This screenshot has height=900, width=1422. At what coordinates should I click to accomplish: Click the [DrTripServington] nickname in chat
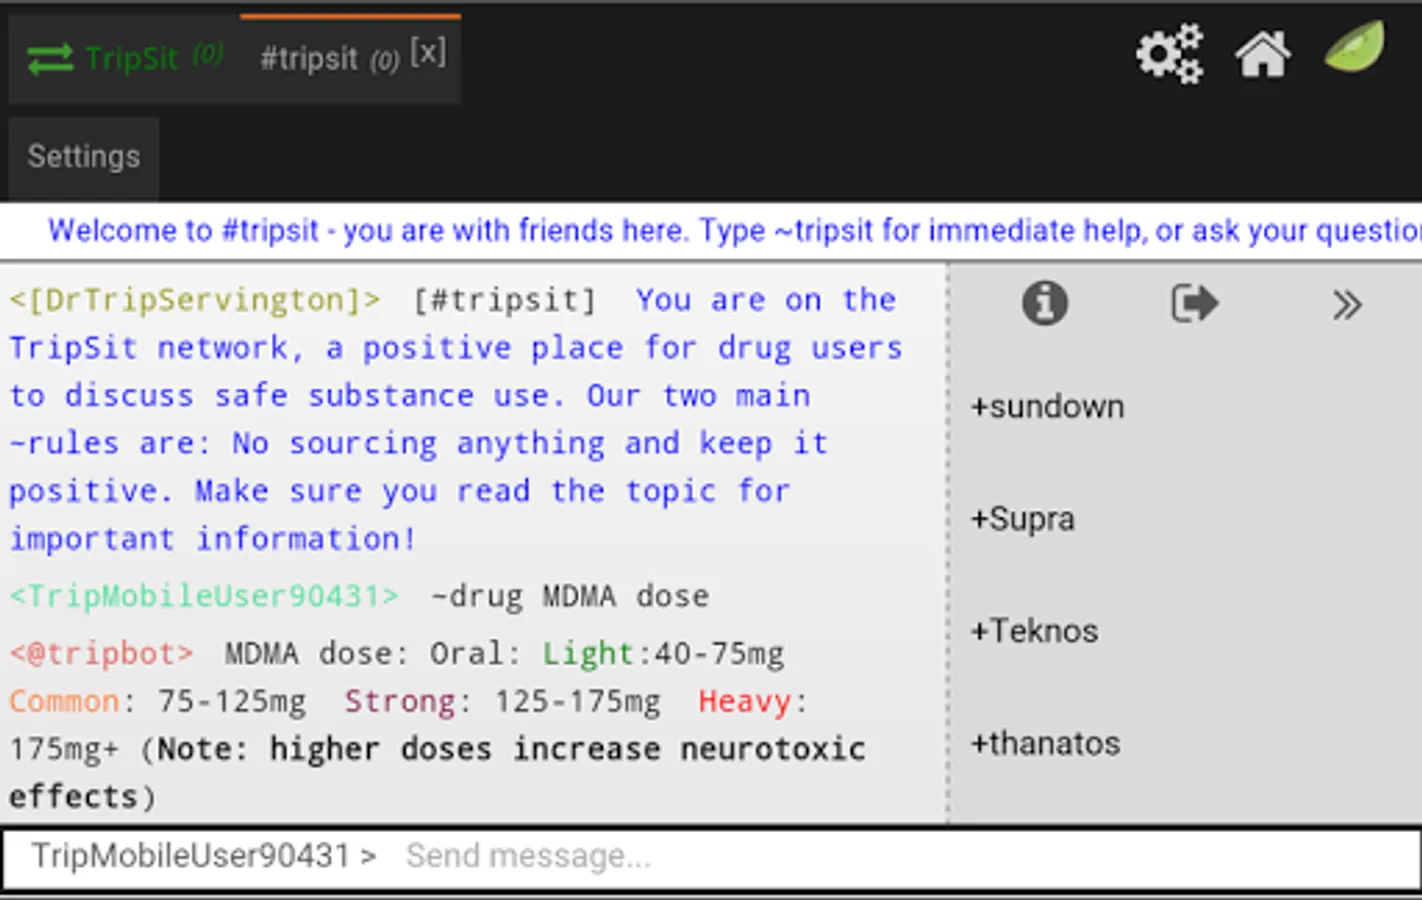coord(195,300)
